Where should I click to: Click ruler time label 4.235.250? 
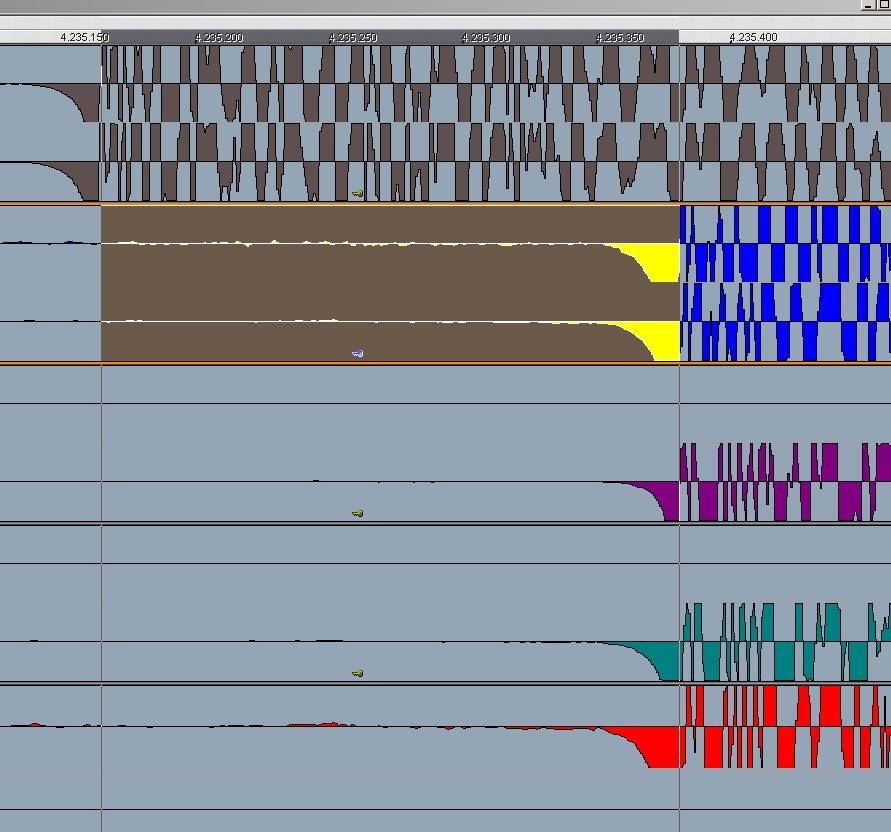[353, 38]
